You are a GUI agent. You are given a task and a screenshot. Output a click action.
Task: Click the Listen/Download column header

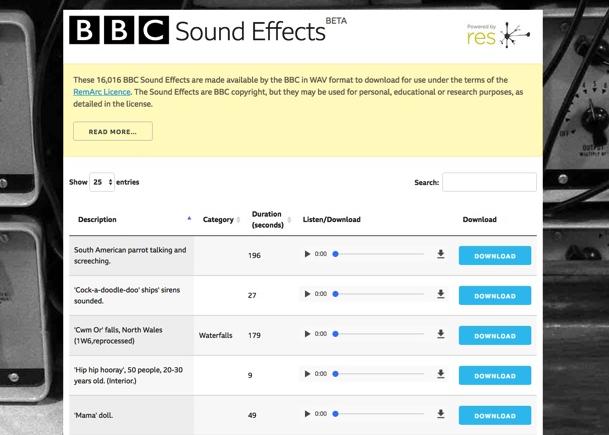point(332,219)
